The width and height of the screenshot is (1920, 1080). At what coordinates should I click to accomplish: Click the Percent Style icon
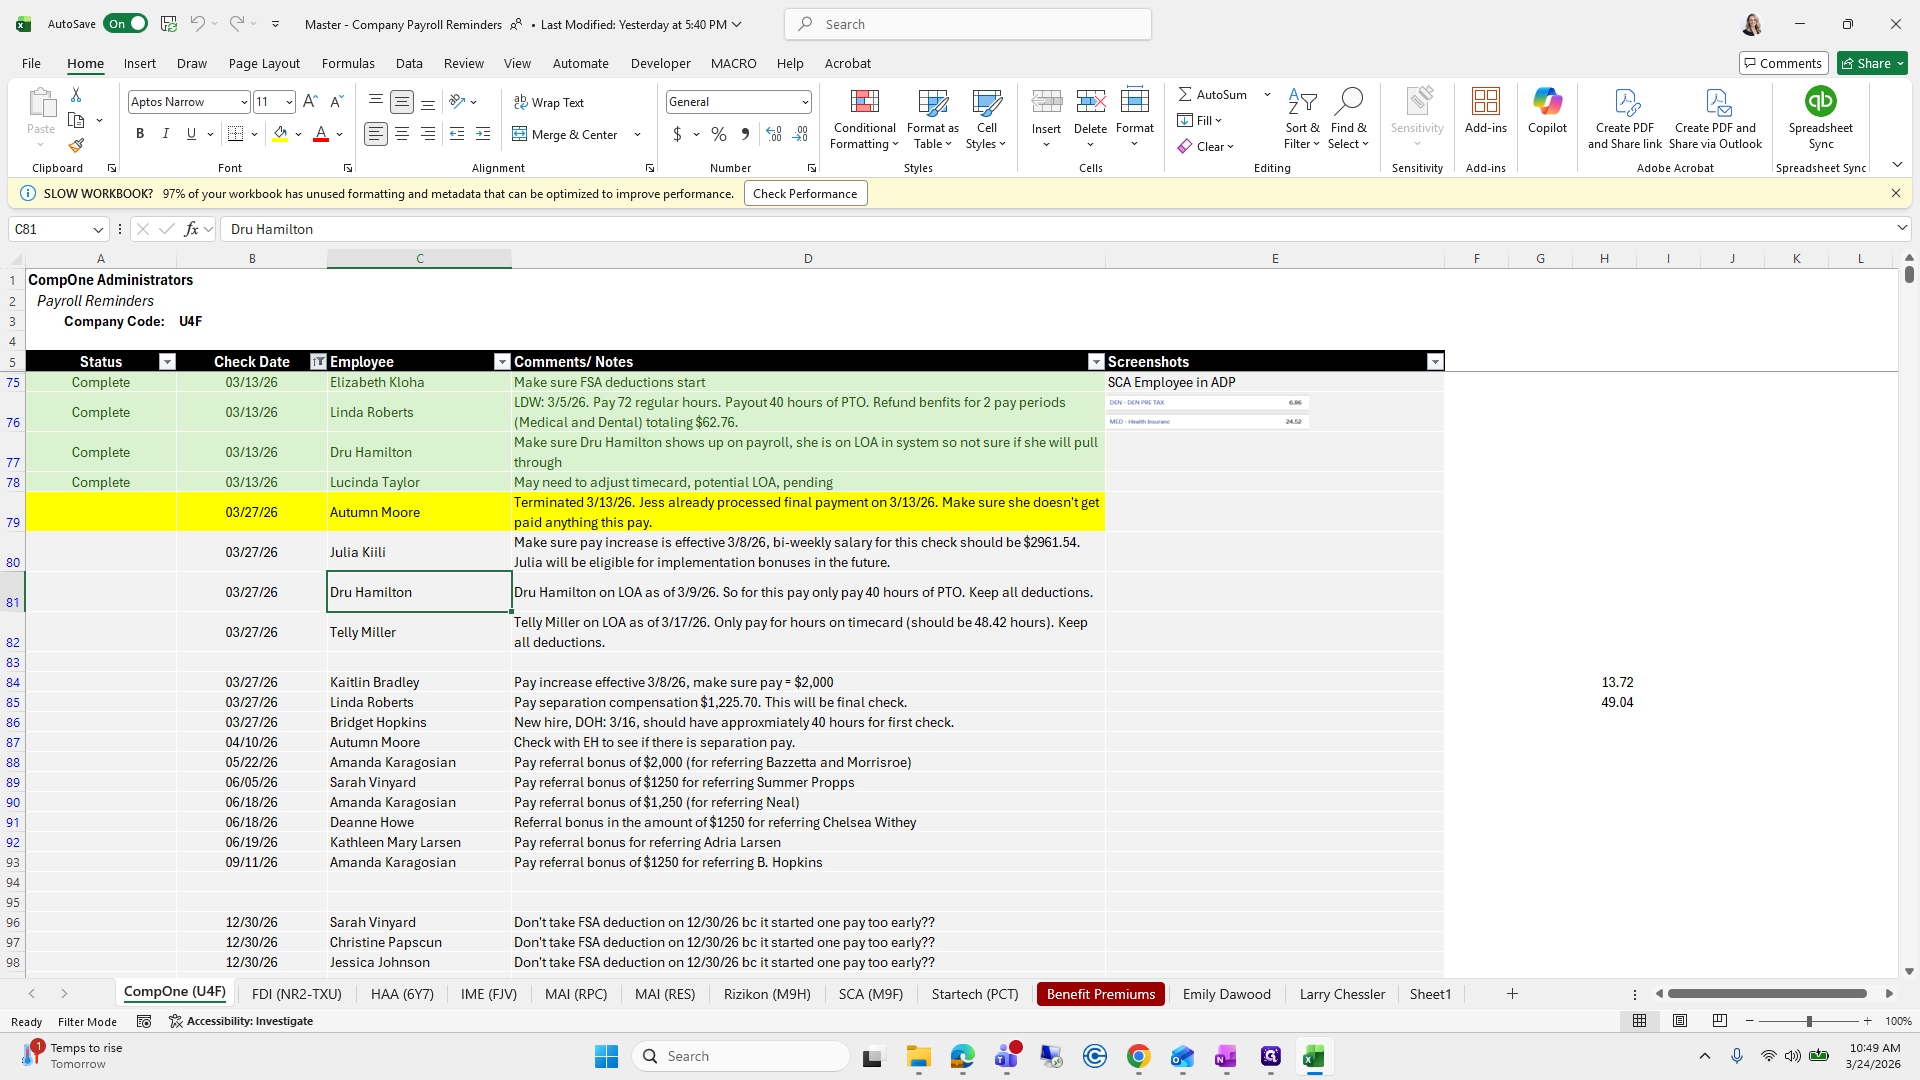[719, 134]
